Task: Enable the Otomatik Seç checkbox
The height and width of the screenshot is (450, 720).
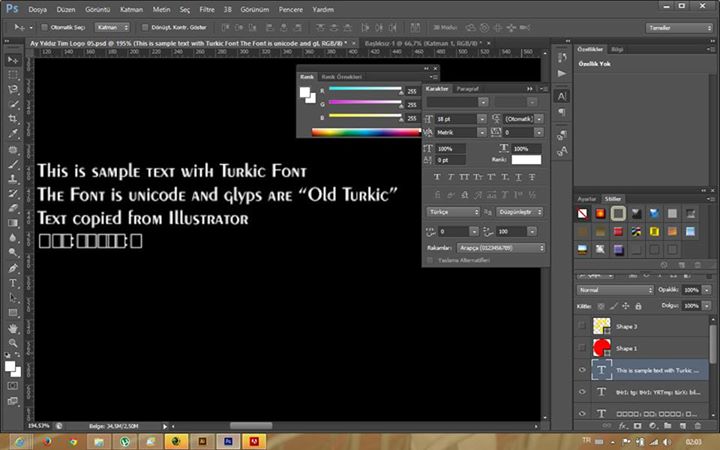Action: point(46,27)
